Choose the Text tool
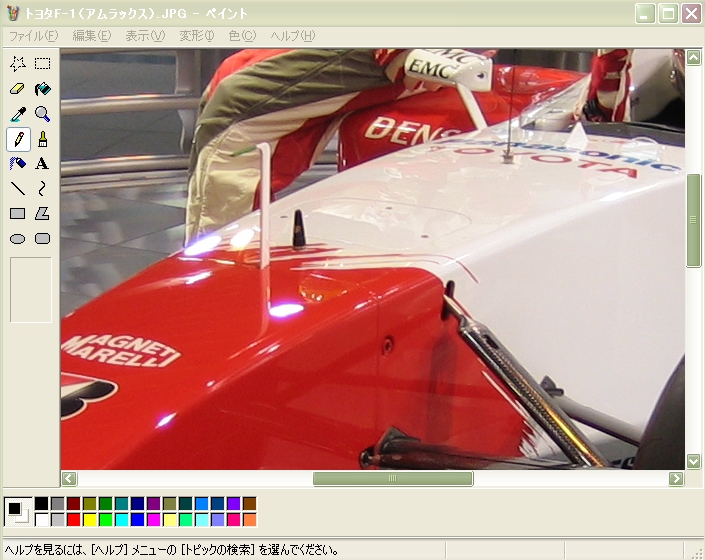This screenshot has height=560, width=705. [42, 164]
